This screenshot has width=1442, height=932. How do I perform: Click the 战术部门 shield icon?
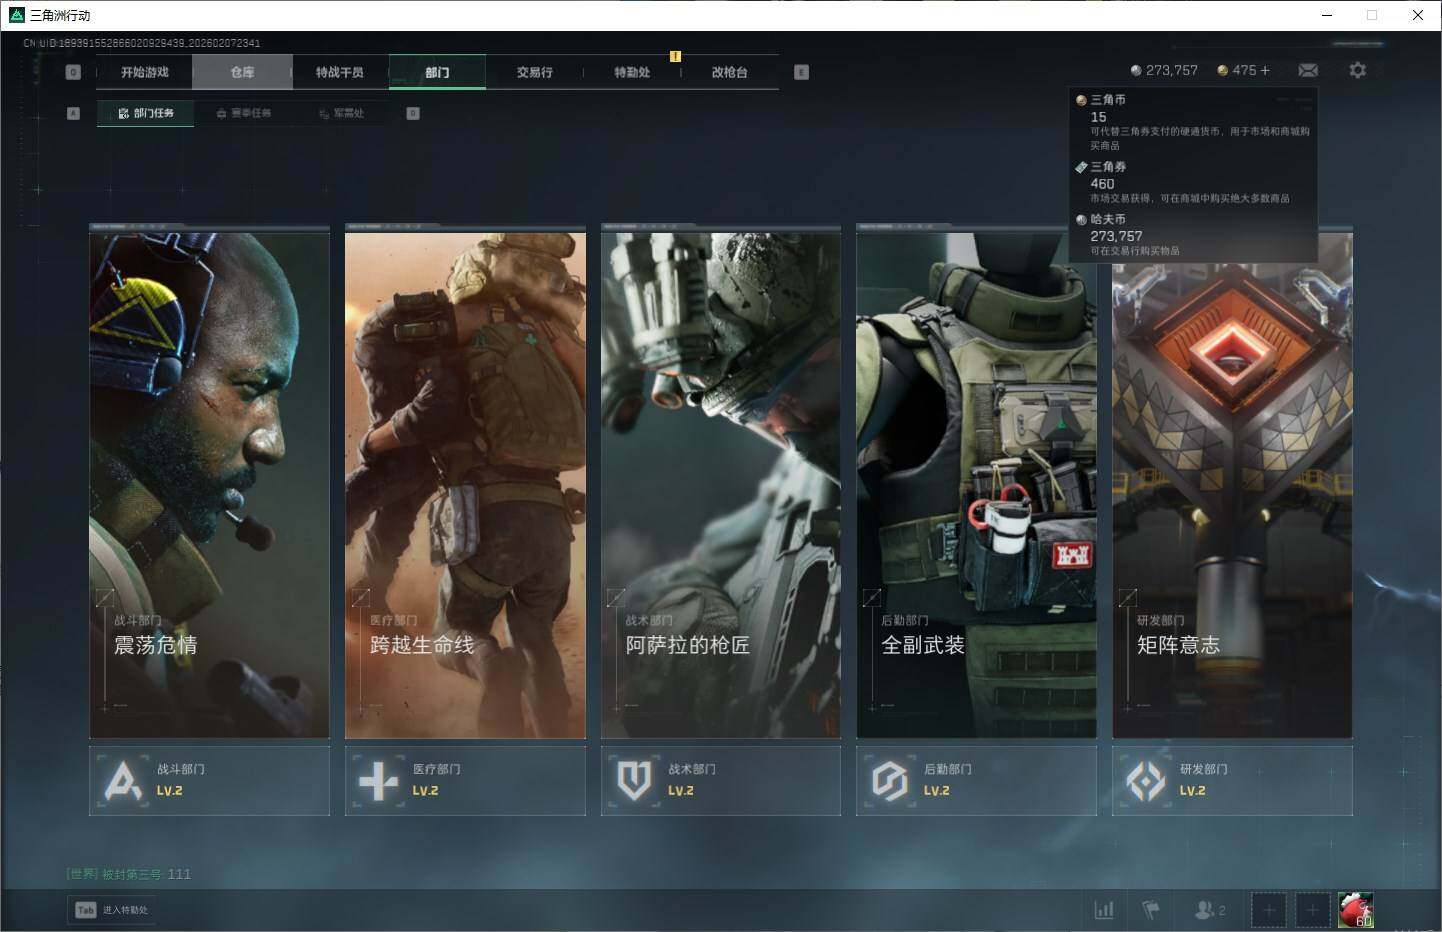(x=634, y=780)
